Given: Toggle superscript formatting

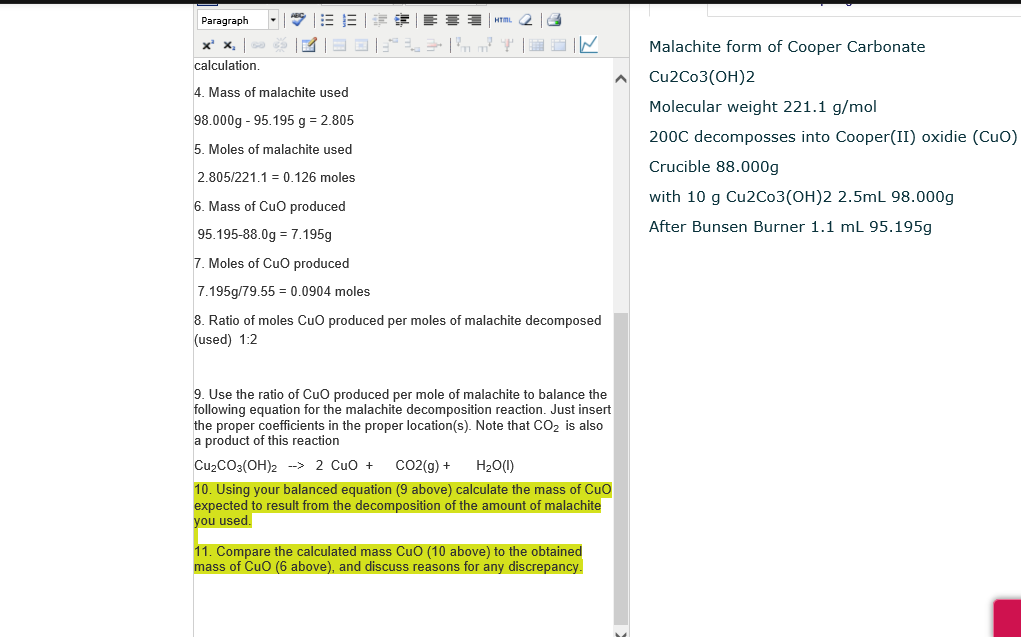Looking at the screenshot, I should coord(207,46).
